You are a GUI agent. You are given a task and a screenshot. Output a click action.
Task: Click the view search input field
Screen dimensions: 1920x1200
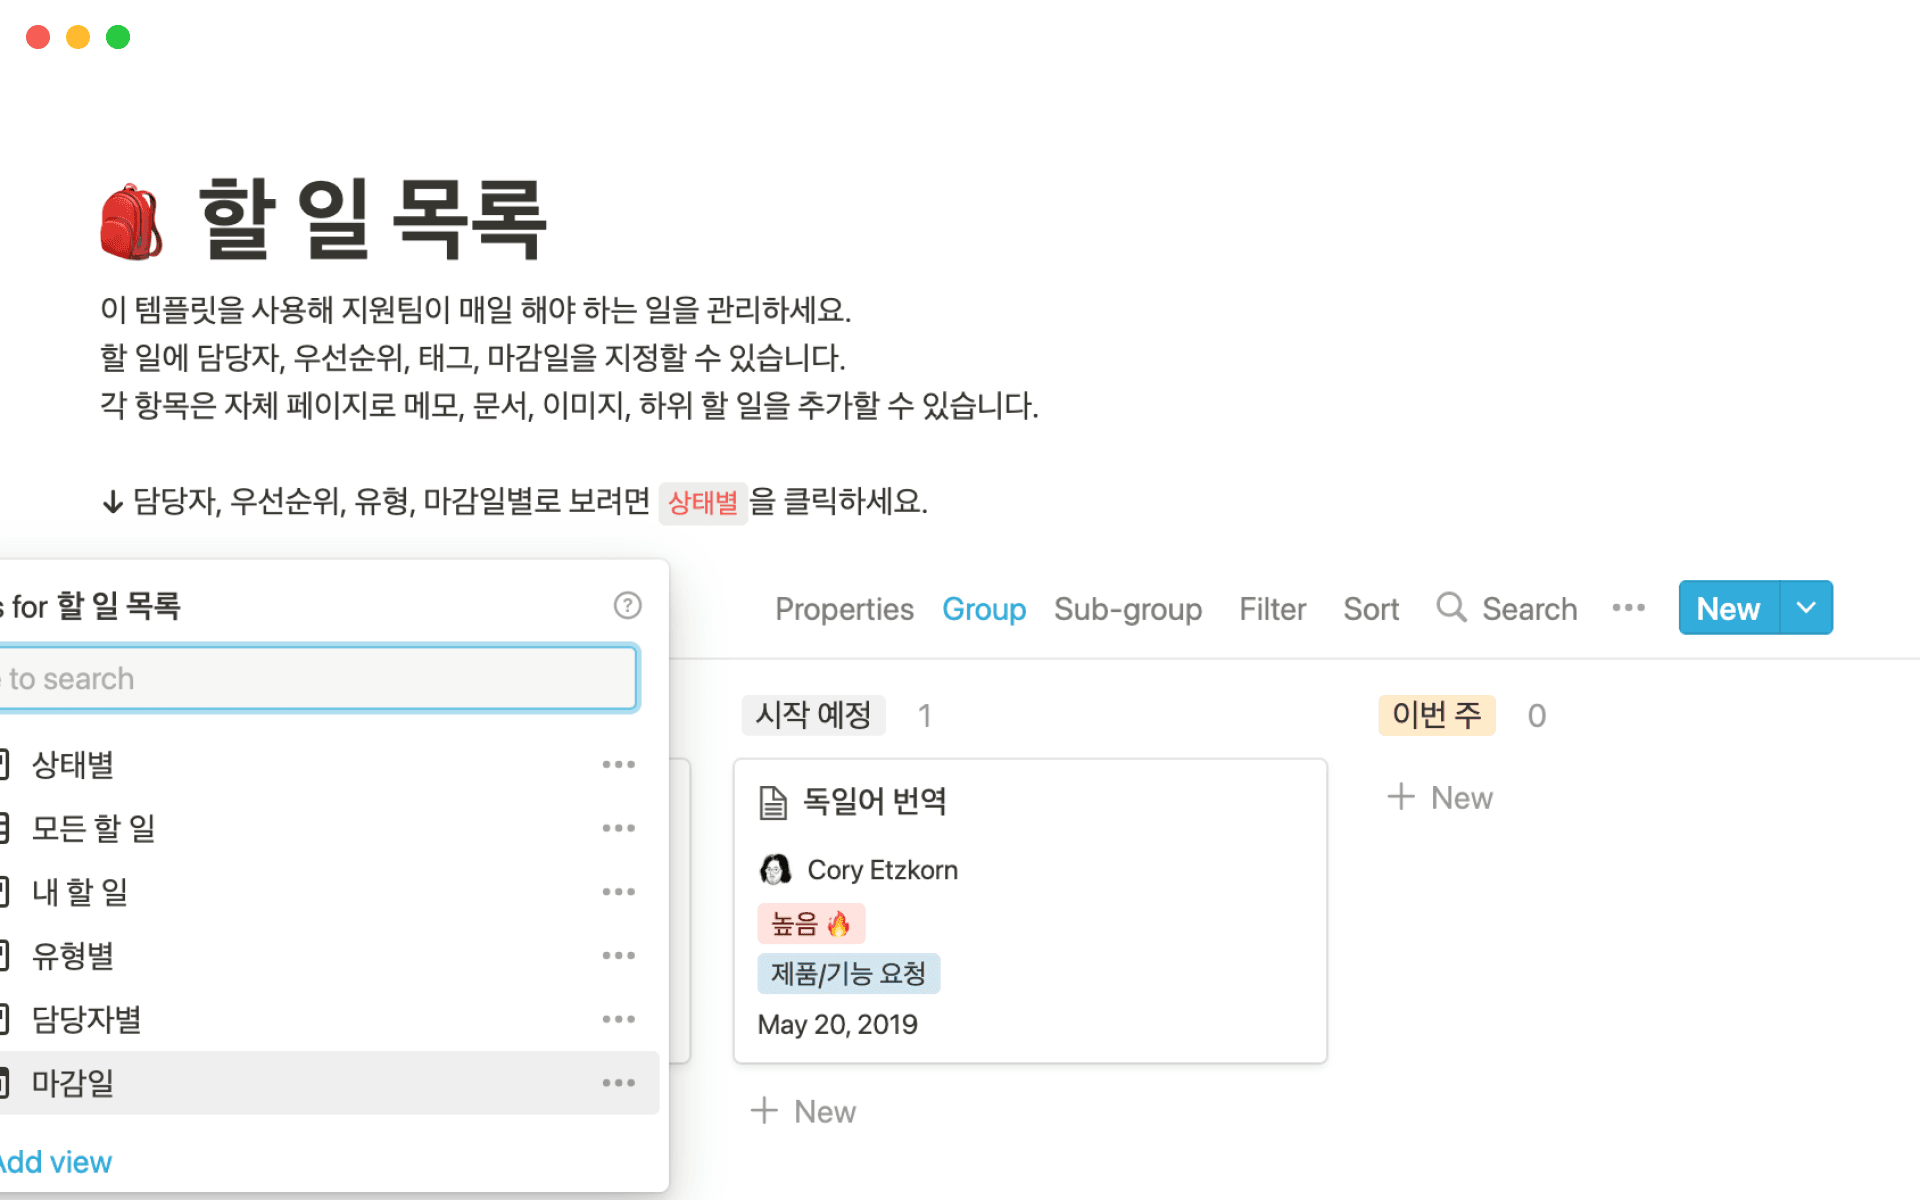tap(316, 679)
